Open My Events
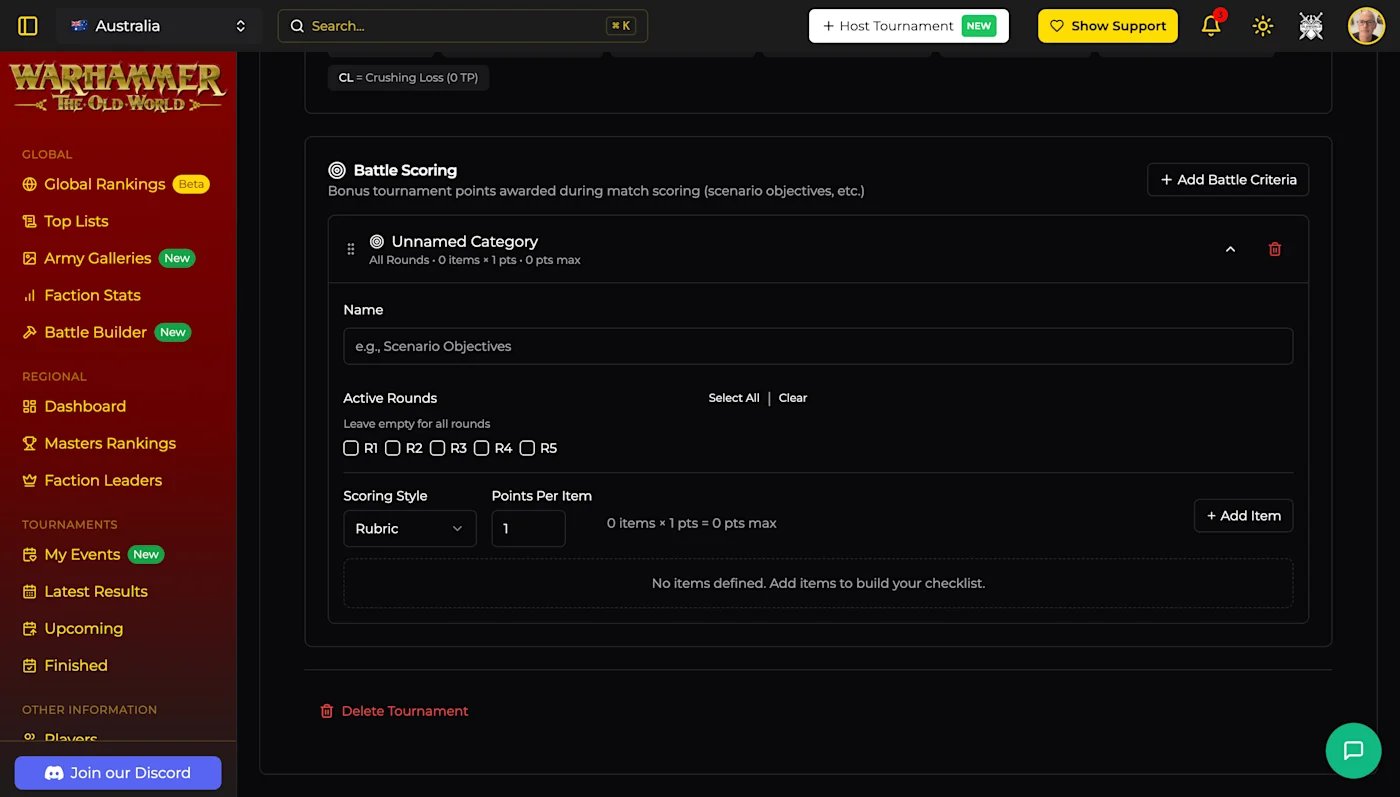 82,554
